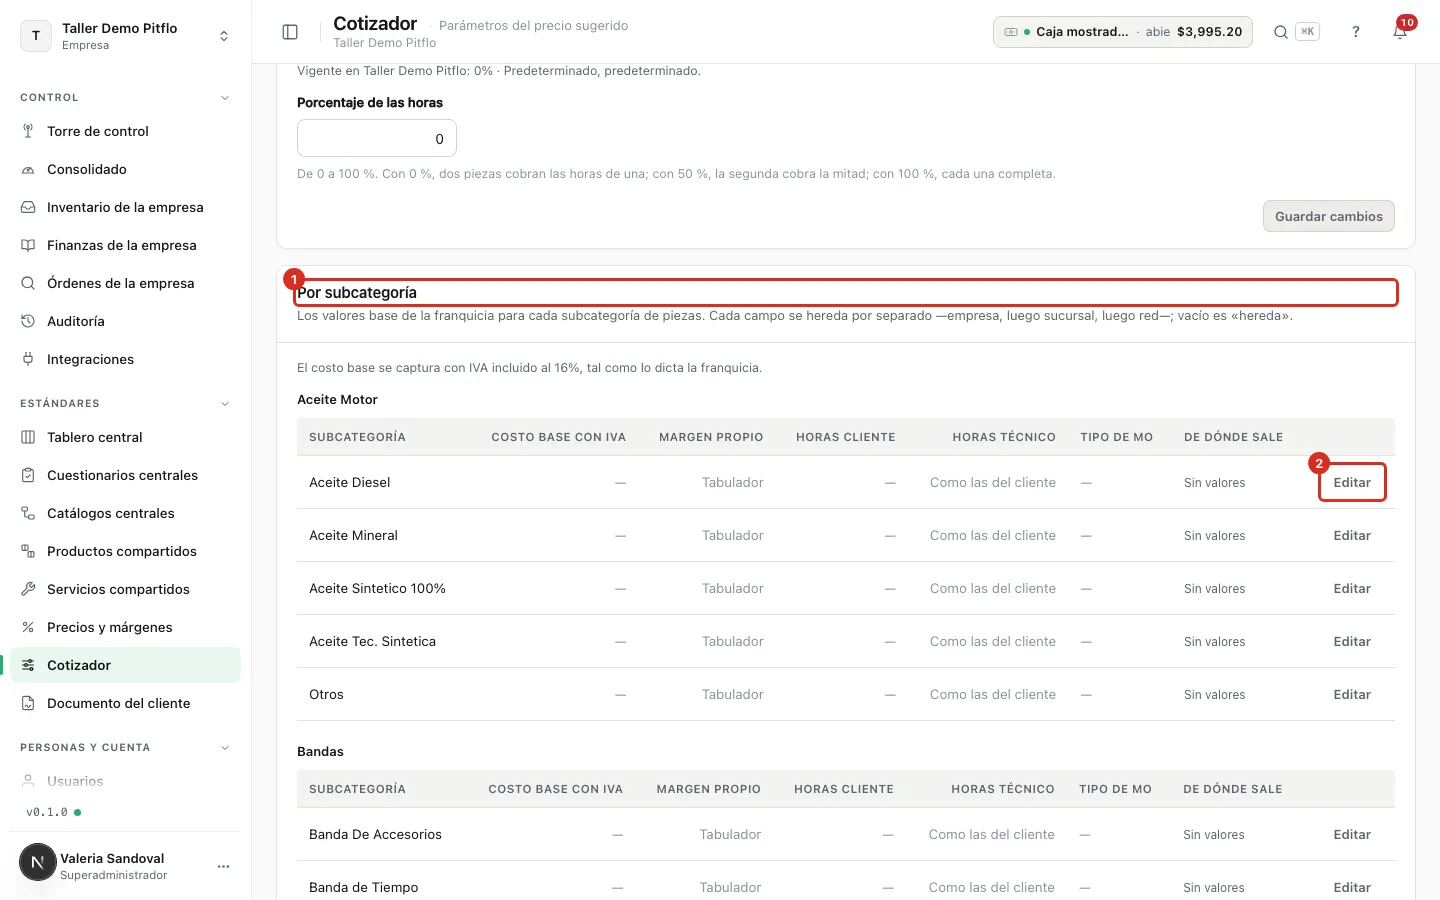Edit the Banda De Accesorios row

[1352, 834]
